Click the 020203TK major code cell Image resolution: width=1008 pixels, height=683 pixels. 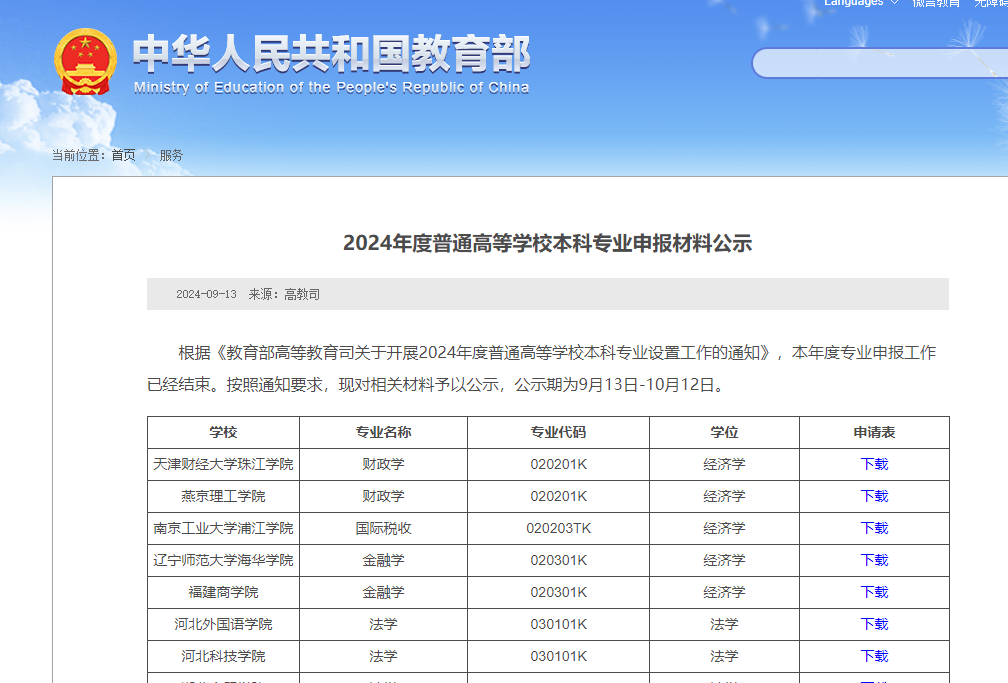pos(559,529)
